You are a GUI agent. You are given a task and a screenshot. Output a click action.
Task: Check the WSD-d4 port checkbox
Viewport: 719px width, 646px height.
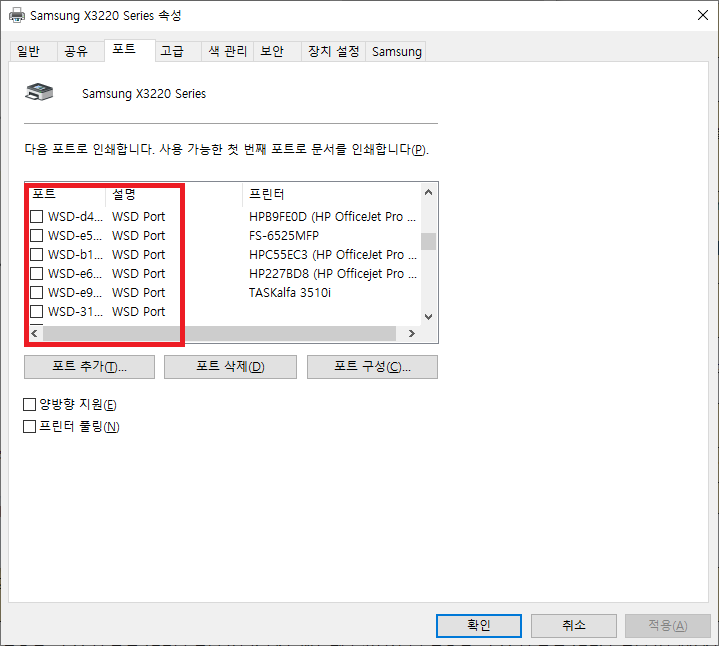(x=36, y=216)
